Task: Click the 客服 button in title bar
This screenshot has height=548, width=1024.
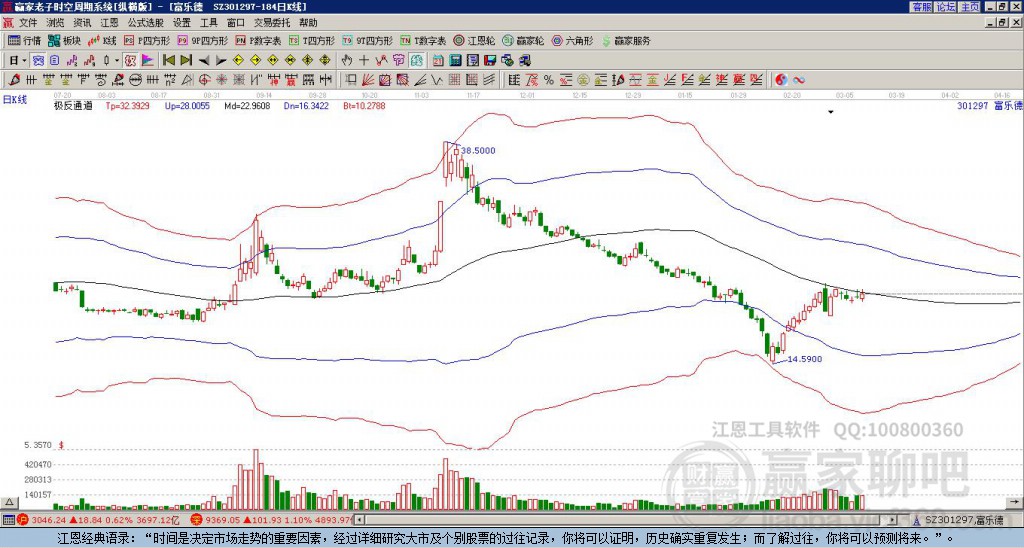Action: (921, 7)
